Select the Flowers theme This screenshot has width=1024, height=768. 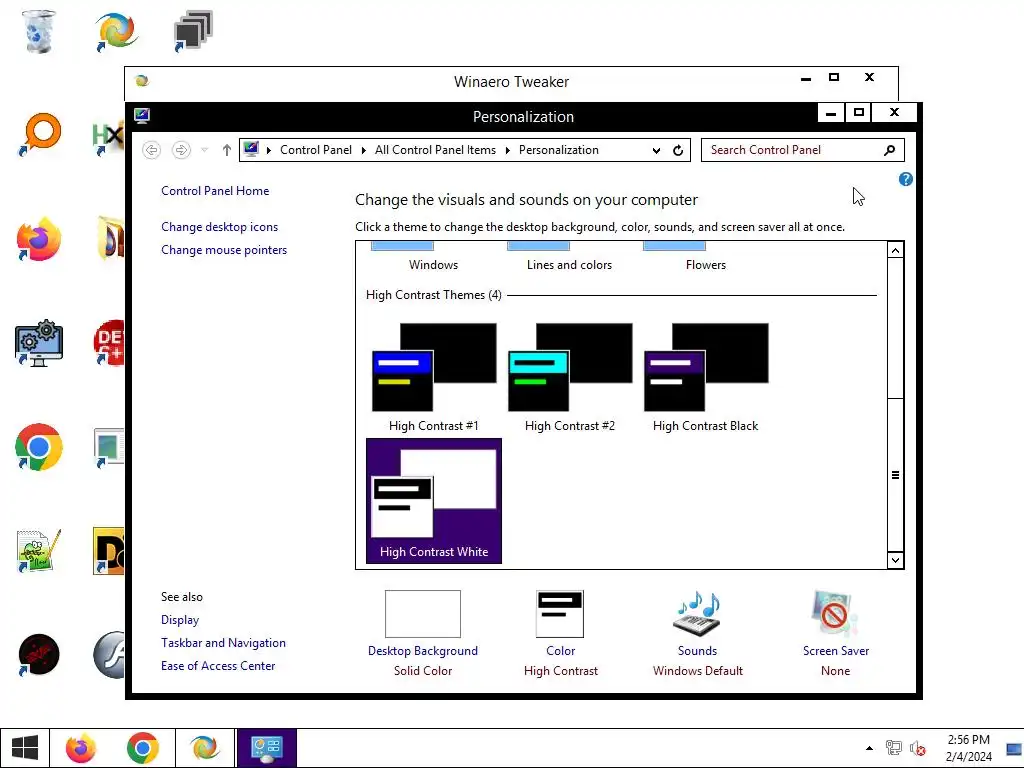(705, 258)
